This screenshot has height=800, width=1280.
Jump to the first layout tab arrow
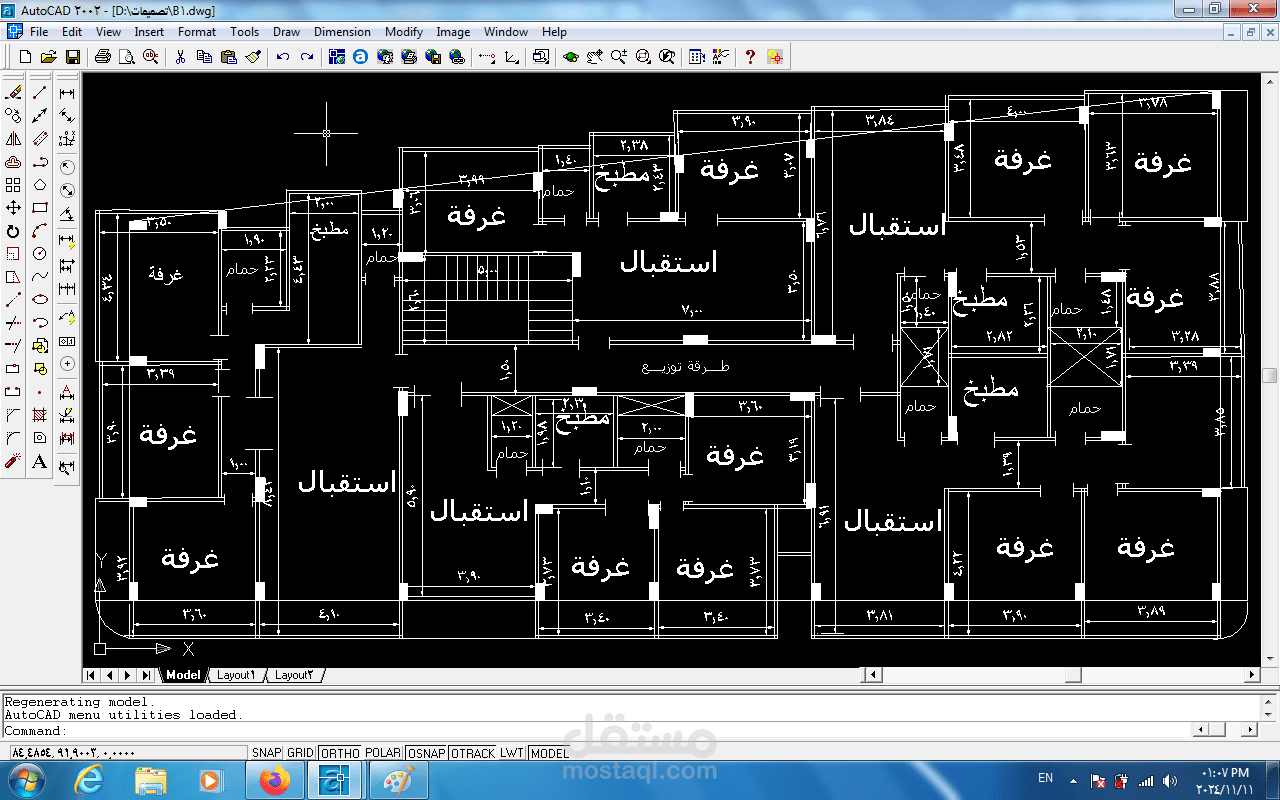tap(92, 675)
